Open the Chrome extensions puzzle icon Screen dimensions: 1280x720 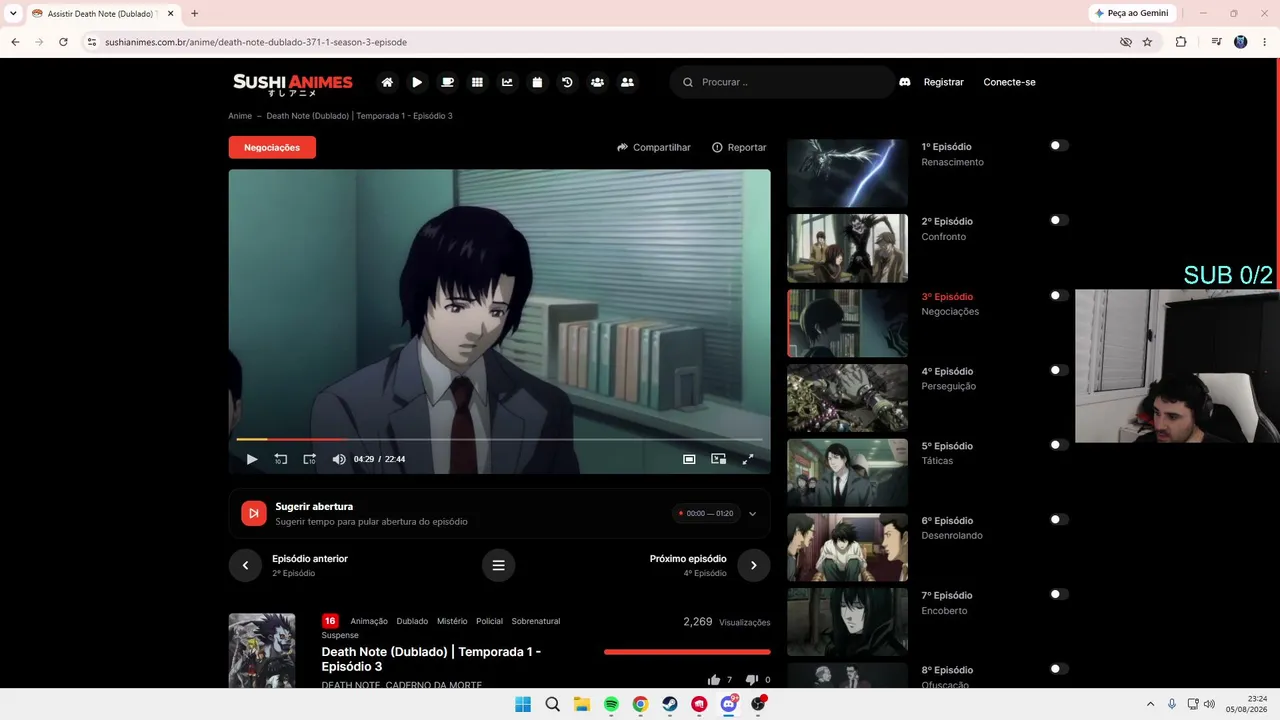pos(1181,42)
